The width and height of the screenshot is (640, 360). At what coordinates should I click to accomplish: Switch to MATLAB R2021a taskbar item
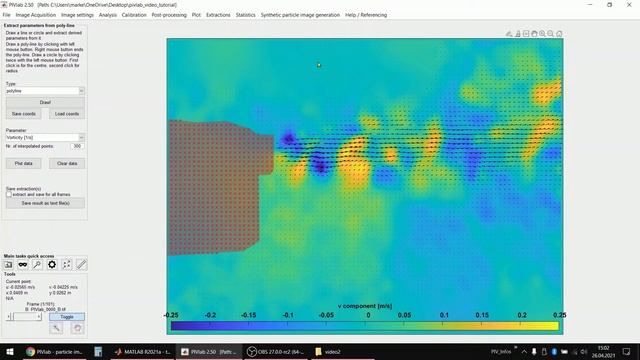click(x=142, y=351)
